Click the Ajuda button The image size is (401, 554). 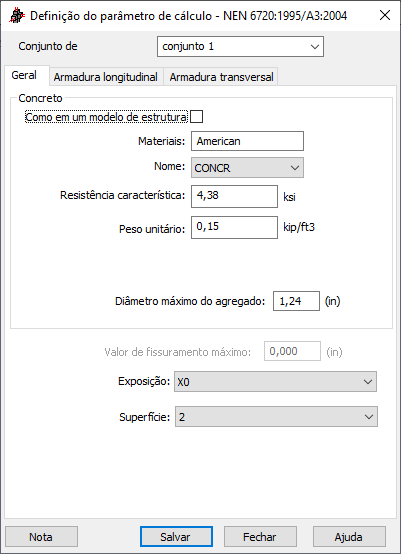click(x=349, y=536)
